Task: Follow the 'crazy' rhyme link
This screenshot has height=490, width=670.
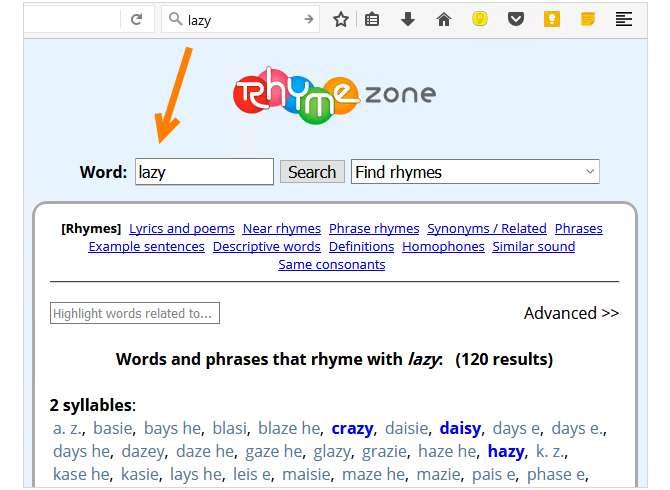Action: (x=352, y=428)
